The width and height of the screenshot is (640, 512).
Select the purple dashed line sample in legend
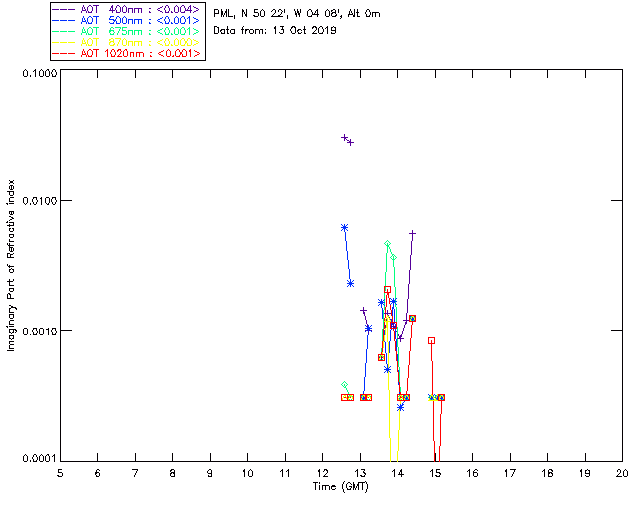(64, 10)
